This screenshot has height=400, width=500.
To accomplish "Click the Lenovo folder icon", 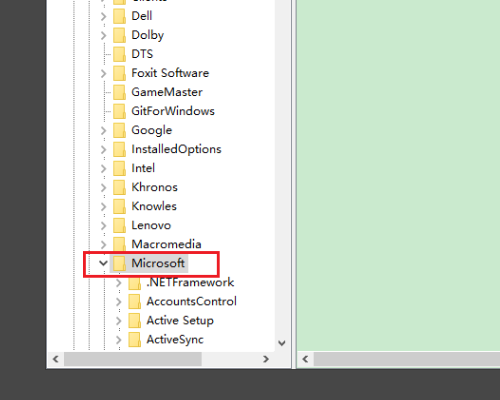I will point(119,225).
